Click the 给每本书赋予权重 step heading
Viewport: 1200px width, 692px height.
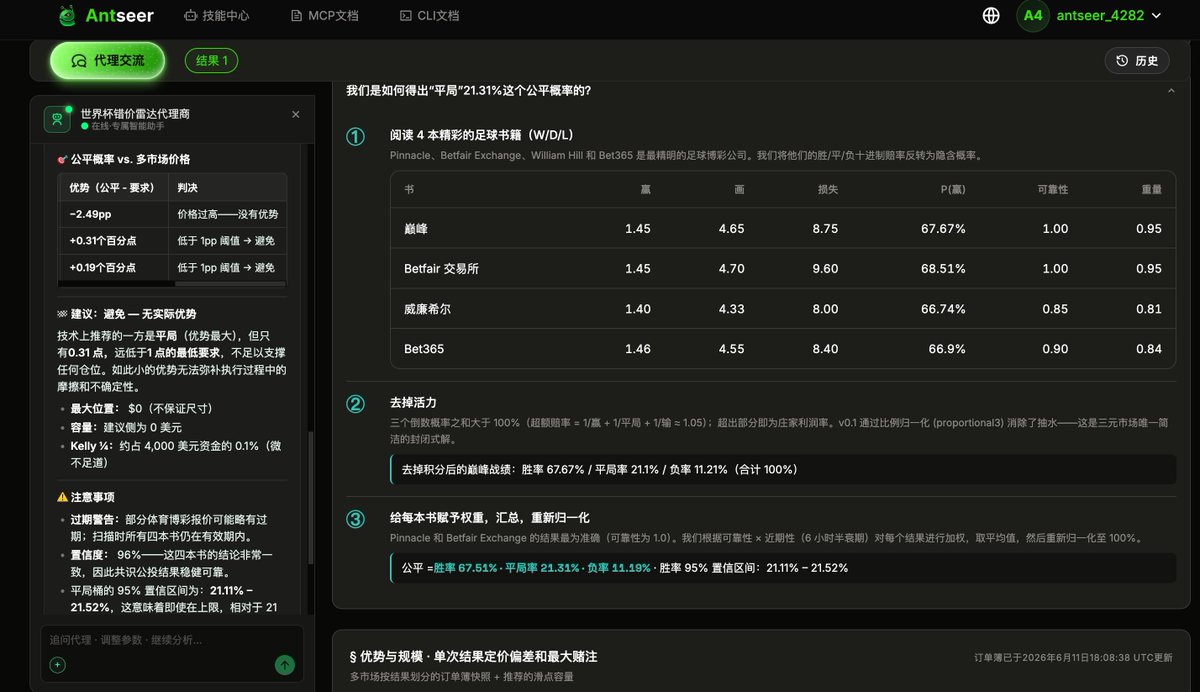click(490, 517)
